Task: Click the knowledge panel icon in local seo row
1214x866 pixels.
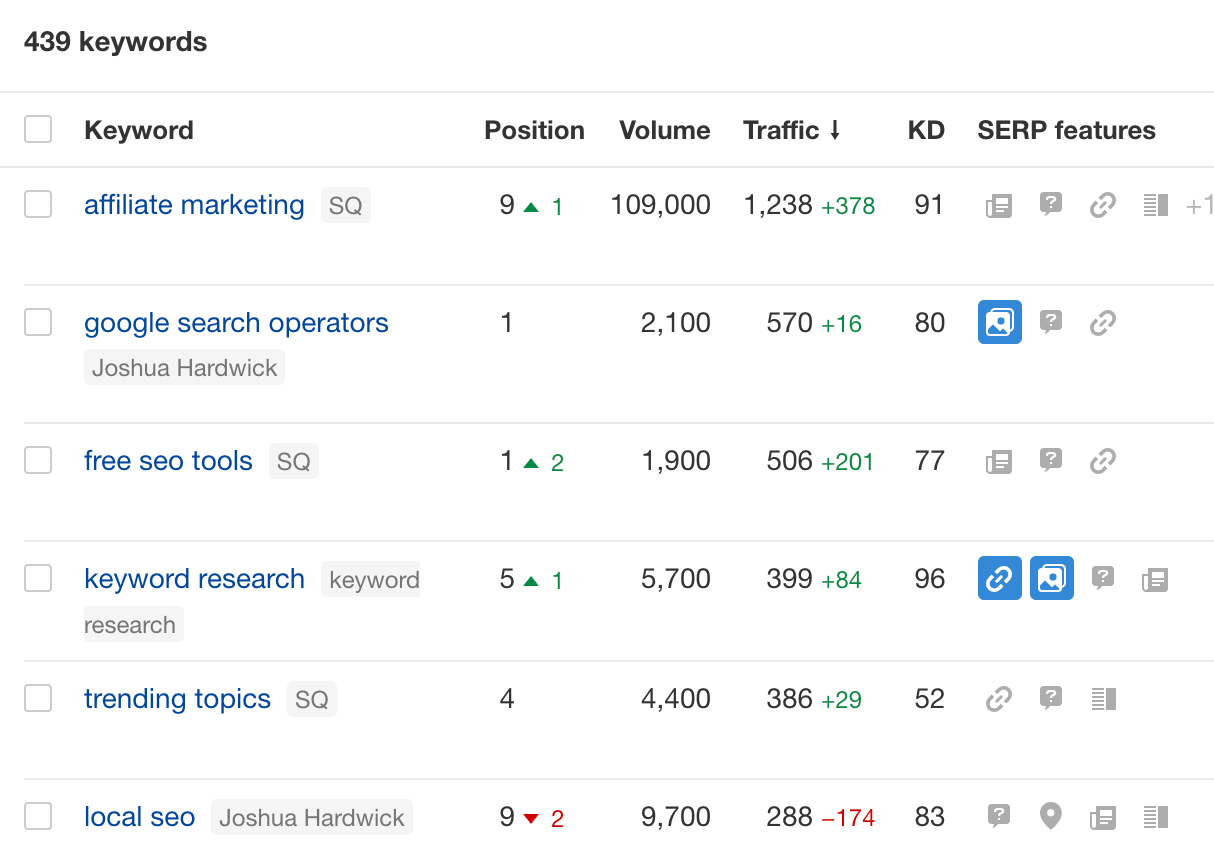Action: click(1156, 817)
